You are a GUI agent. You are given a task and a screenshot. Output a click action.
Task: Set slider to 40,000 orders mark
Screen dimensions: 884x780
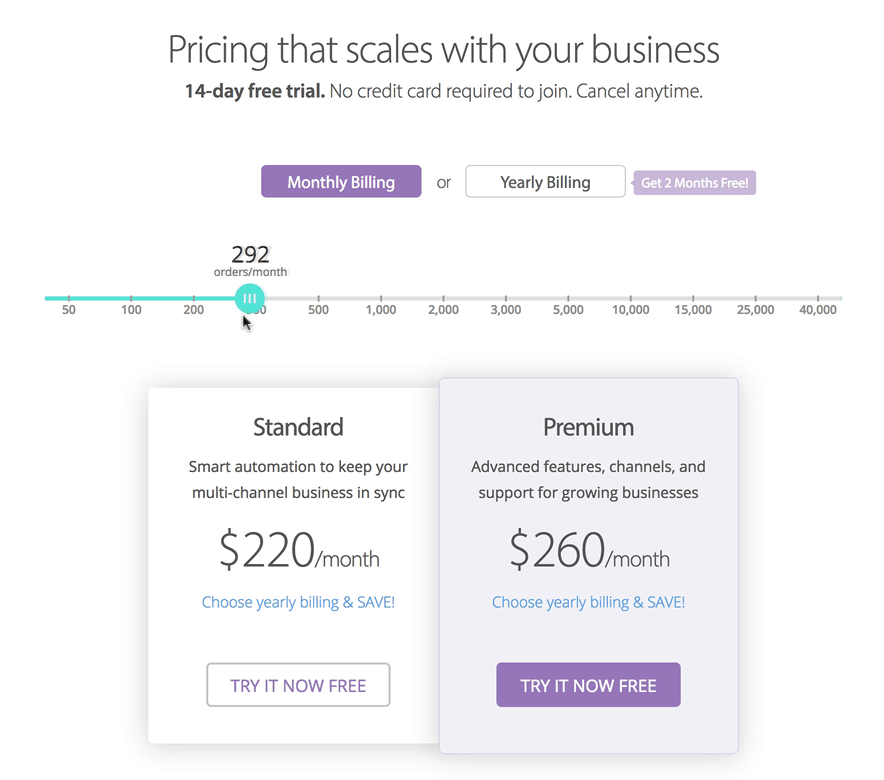pos(817,298)
